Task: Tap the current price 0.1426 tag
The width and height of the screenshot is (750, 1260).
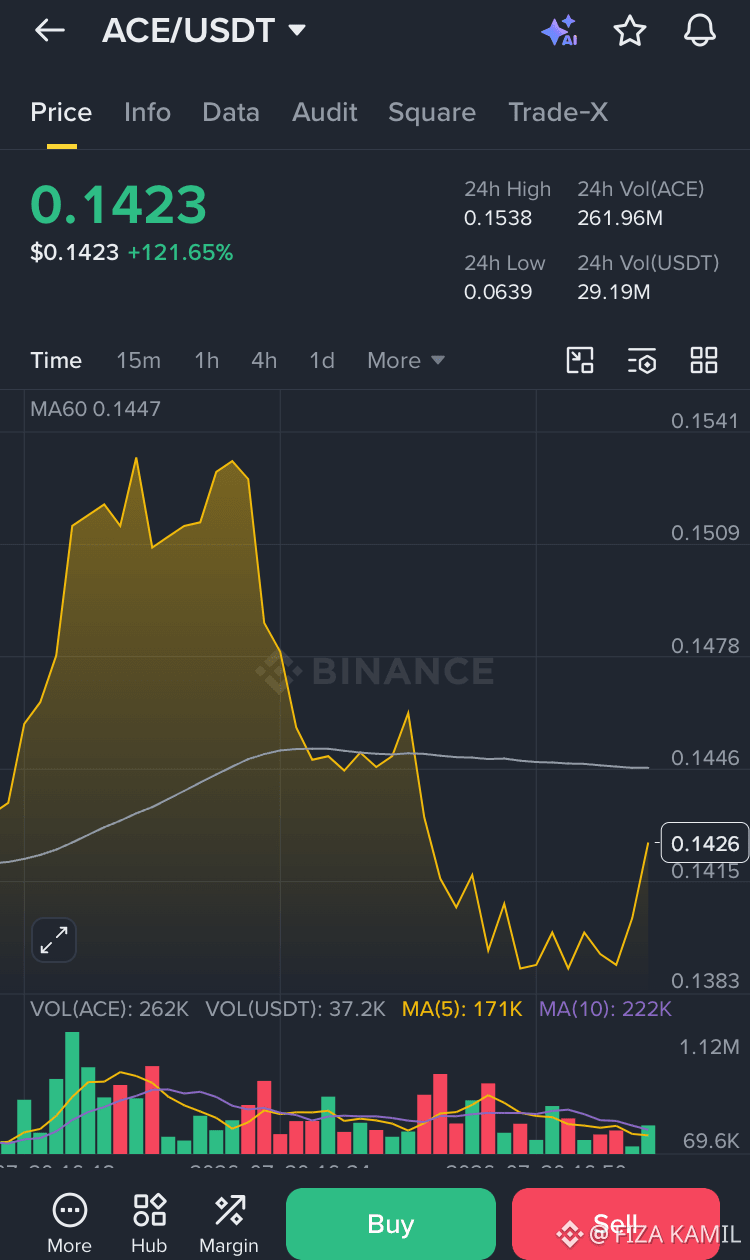Action: pyautogui.click(x=705, y=843)
